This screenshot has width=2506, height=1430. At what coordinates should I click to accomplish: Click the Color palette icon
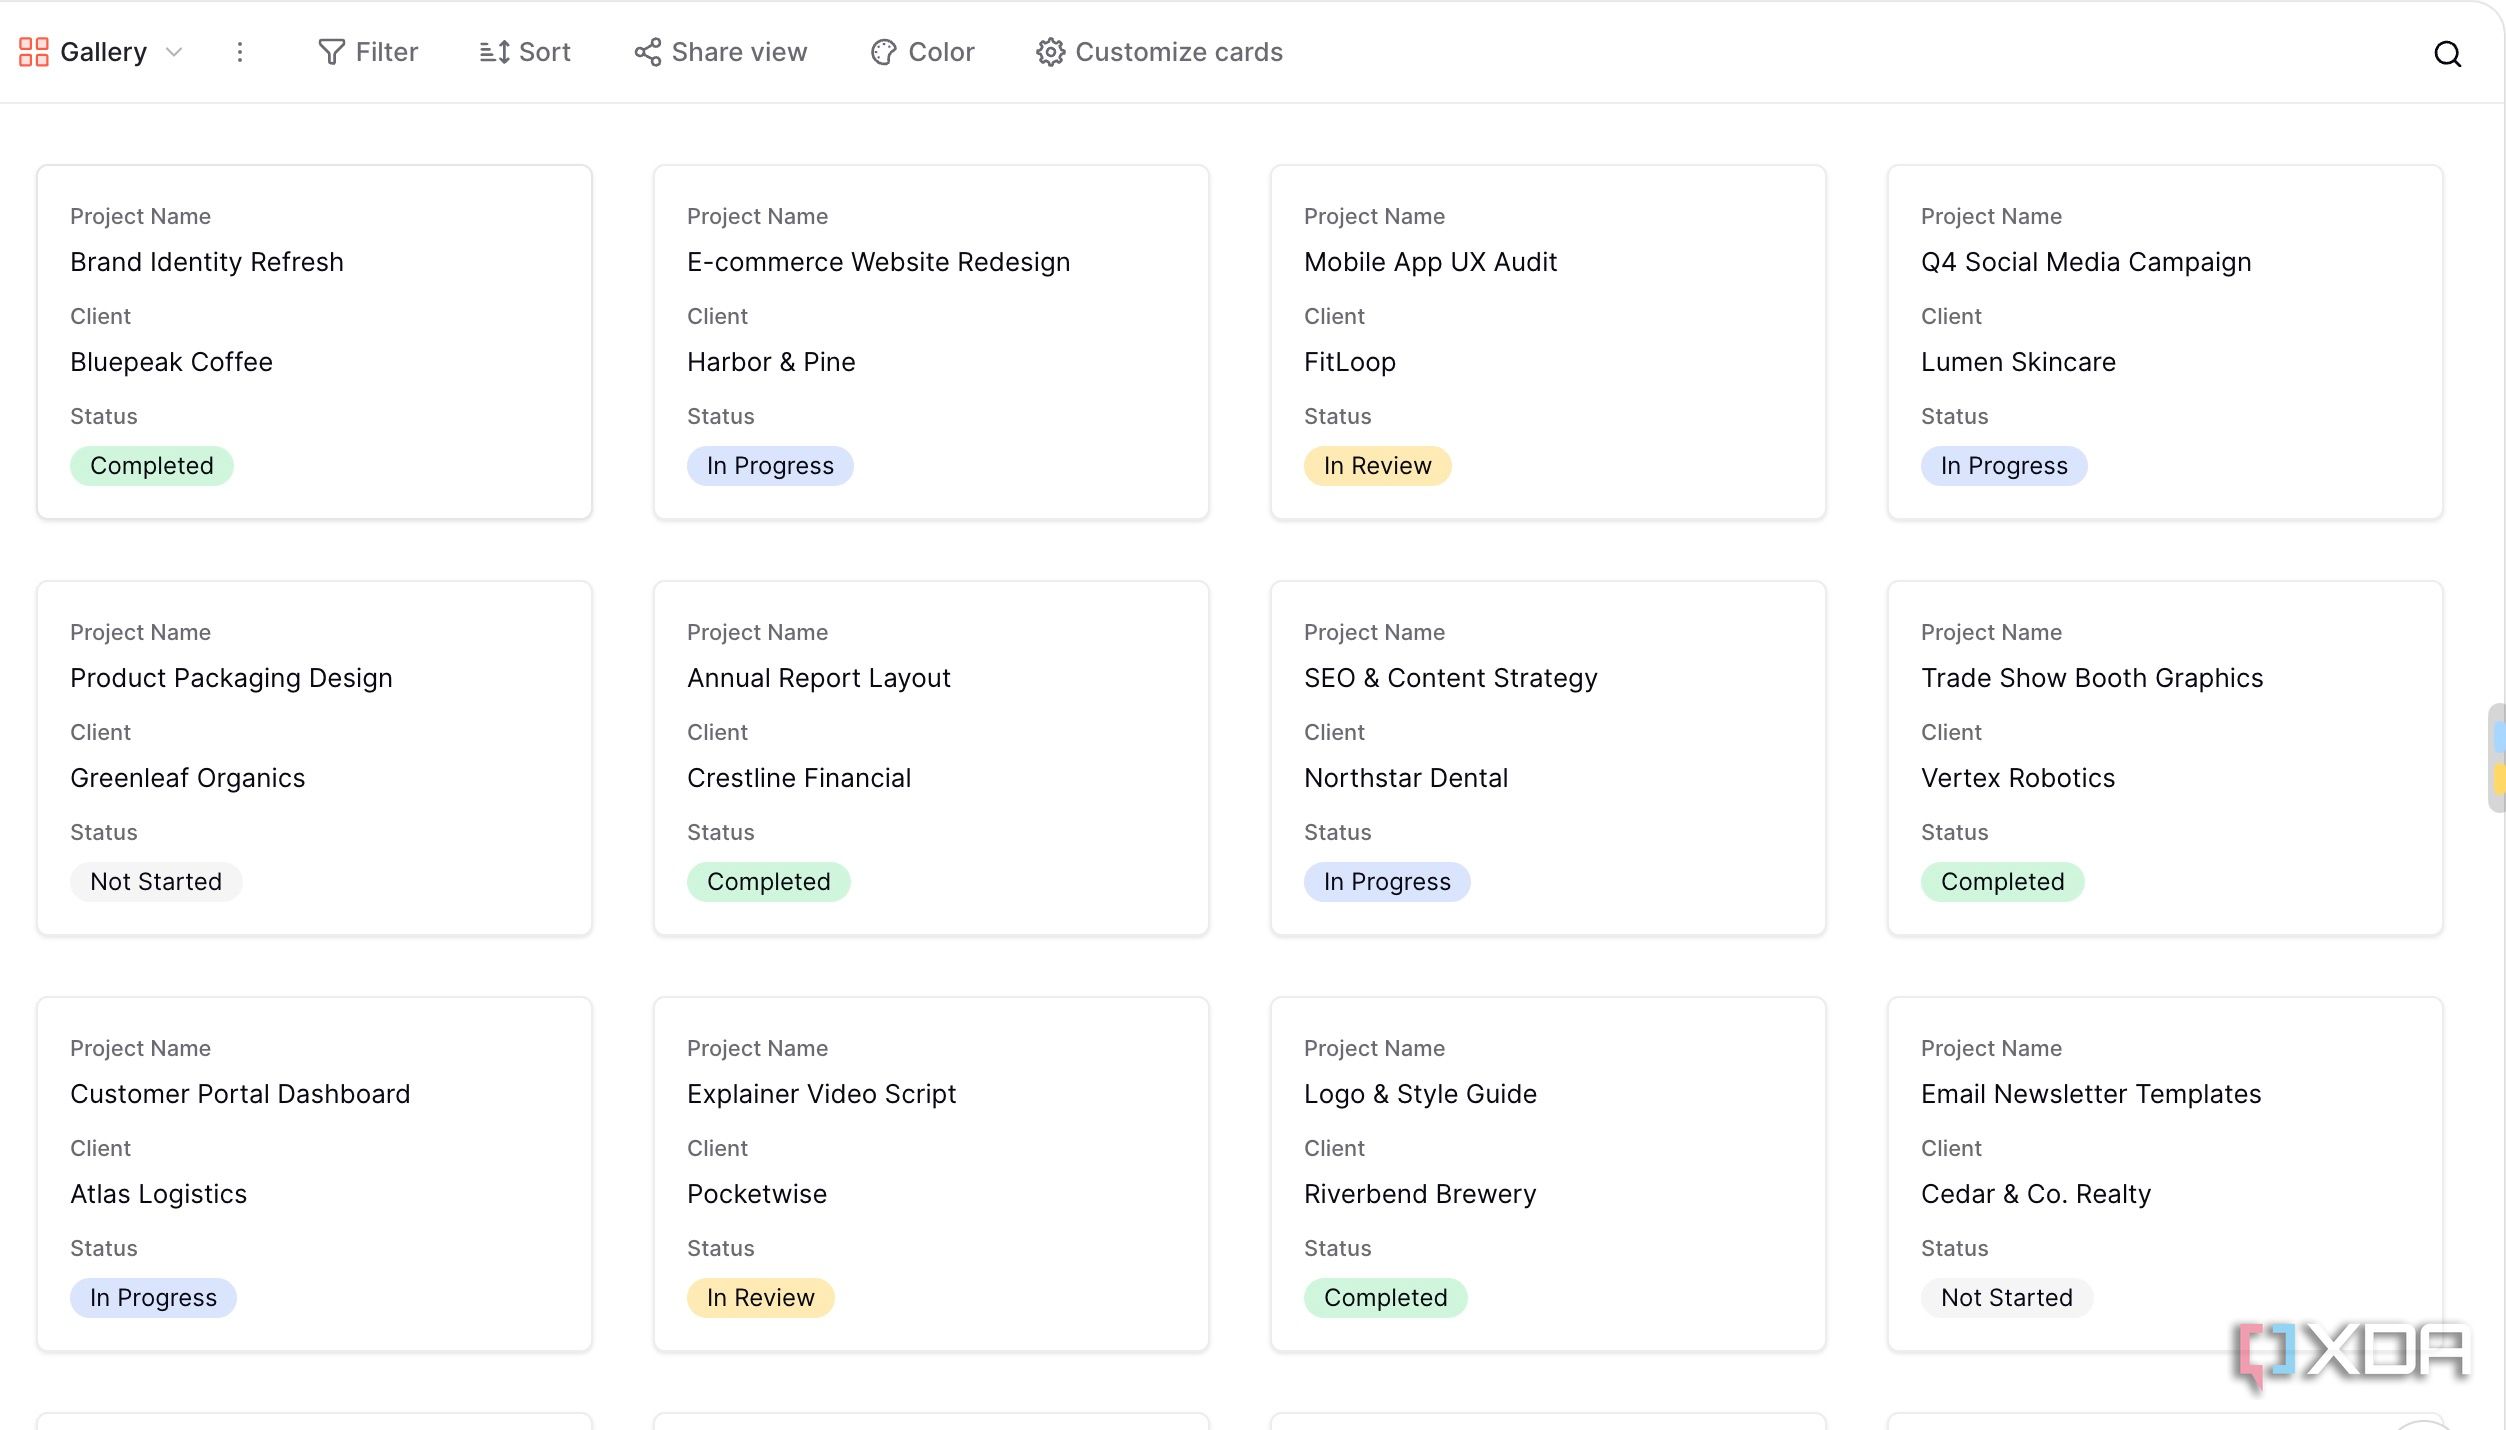click(x=884, y=52)
